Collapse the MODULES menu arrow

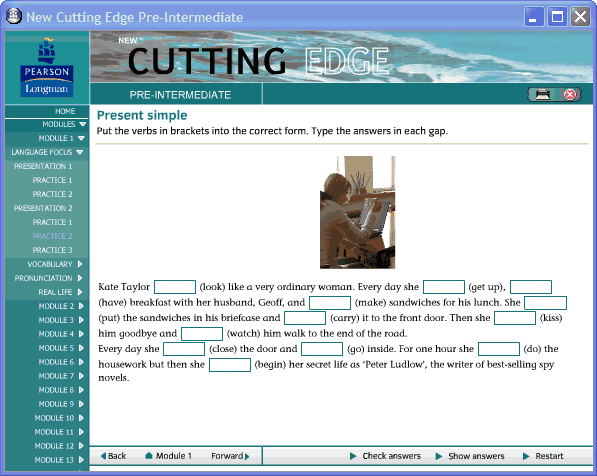click(83, 124)
